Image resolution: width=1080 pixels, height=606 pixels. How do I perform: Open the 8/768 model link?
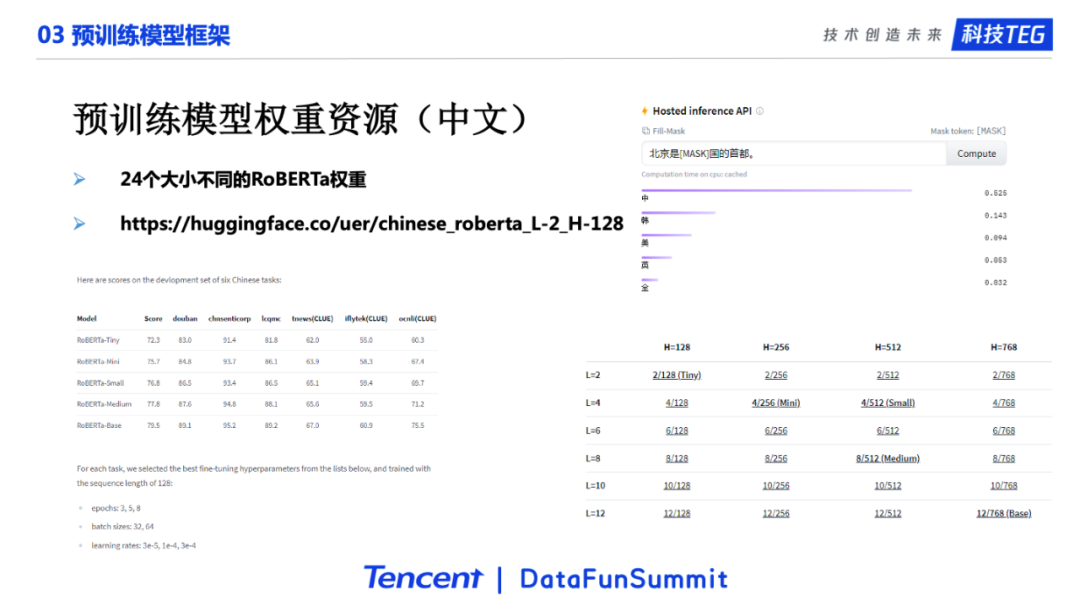[1004, 458]
